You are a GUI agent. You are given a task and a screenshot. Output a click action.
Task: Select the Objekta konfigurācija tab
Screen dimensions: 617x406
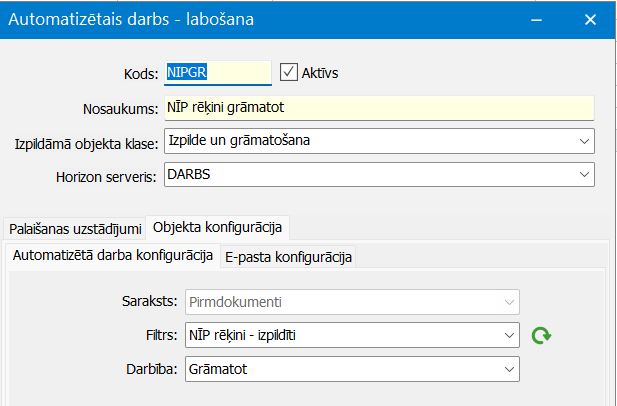pos(217,227)
